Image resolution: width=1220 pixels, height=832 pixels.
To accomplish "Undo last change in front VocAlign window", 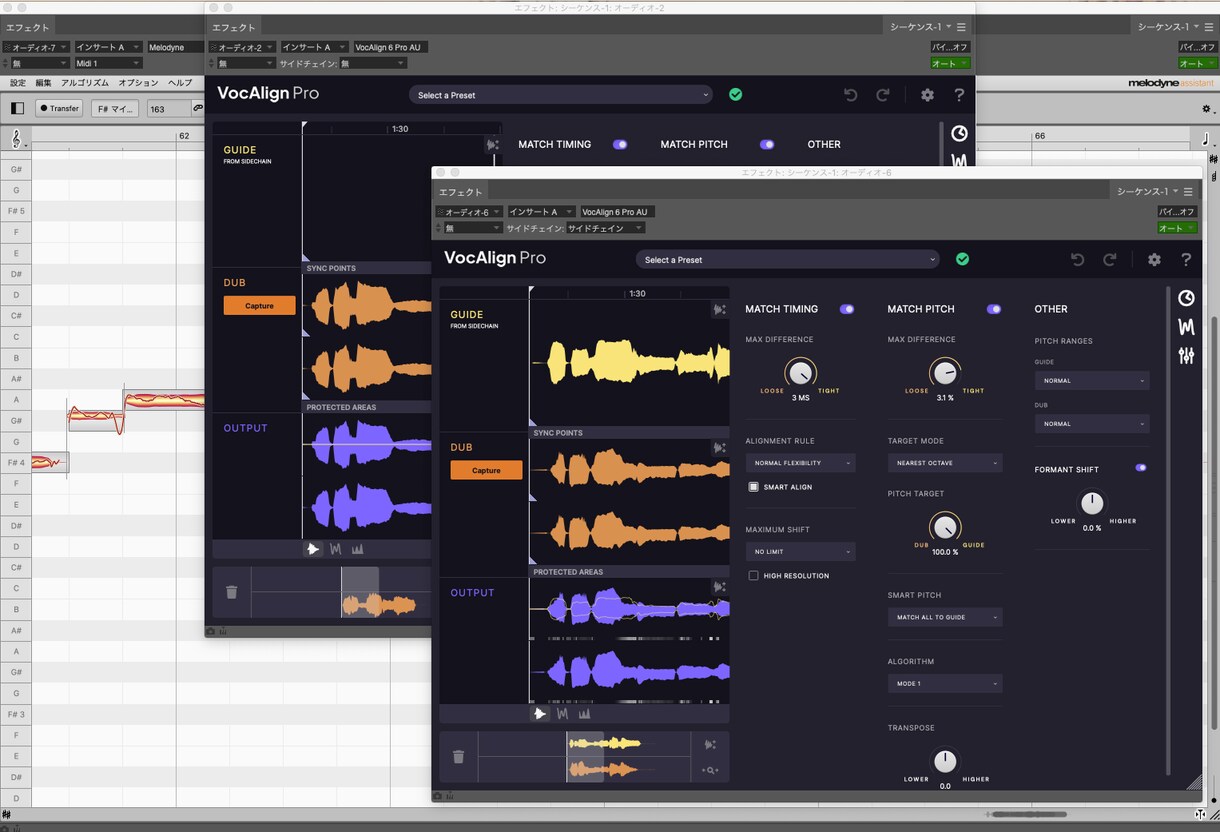I will 1077,260.
